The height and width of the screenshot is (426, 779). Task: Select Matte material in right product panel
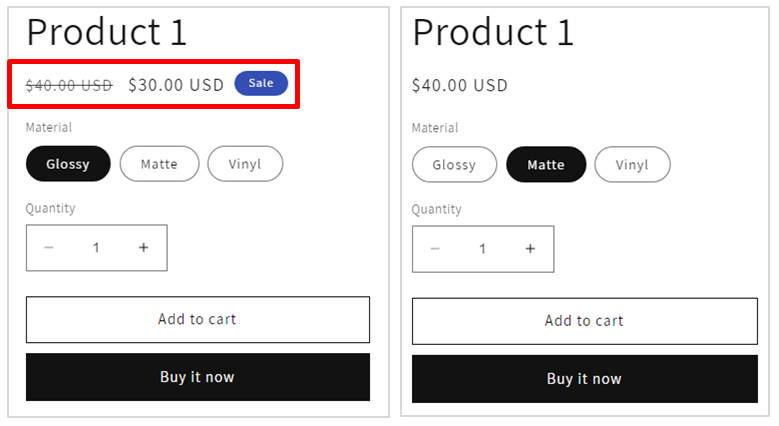pos(546,165)
